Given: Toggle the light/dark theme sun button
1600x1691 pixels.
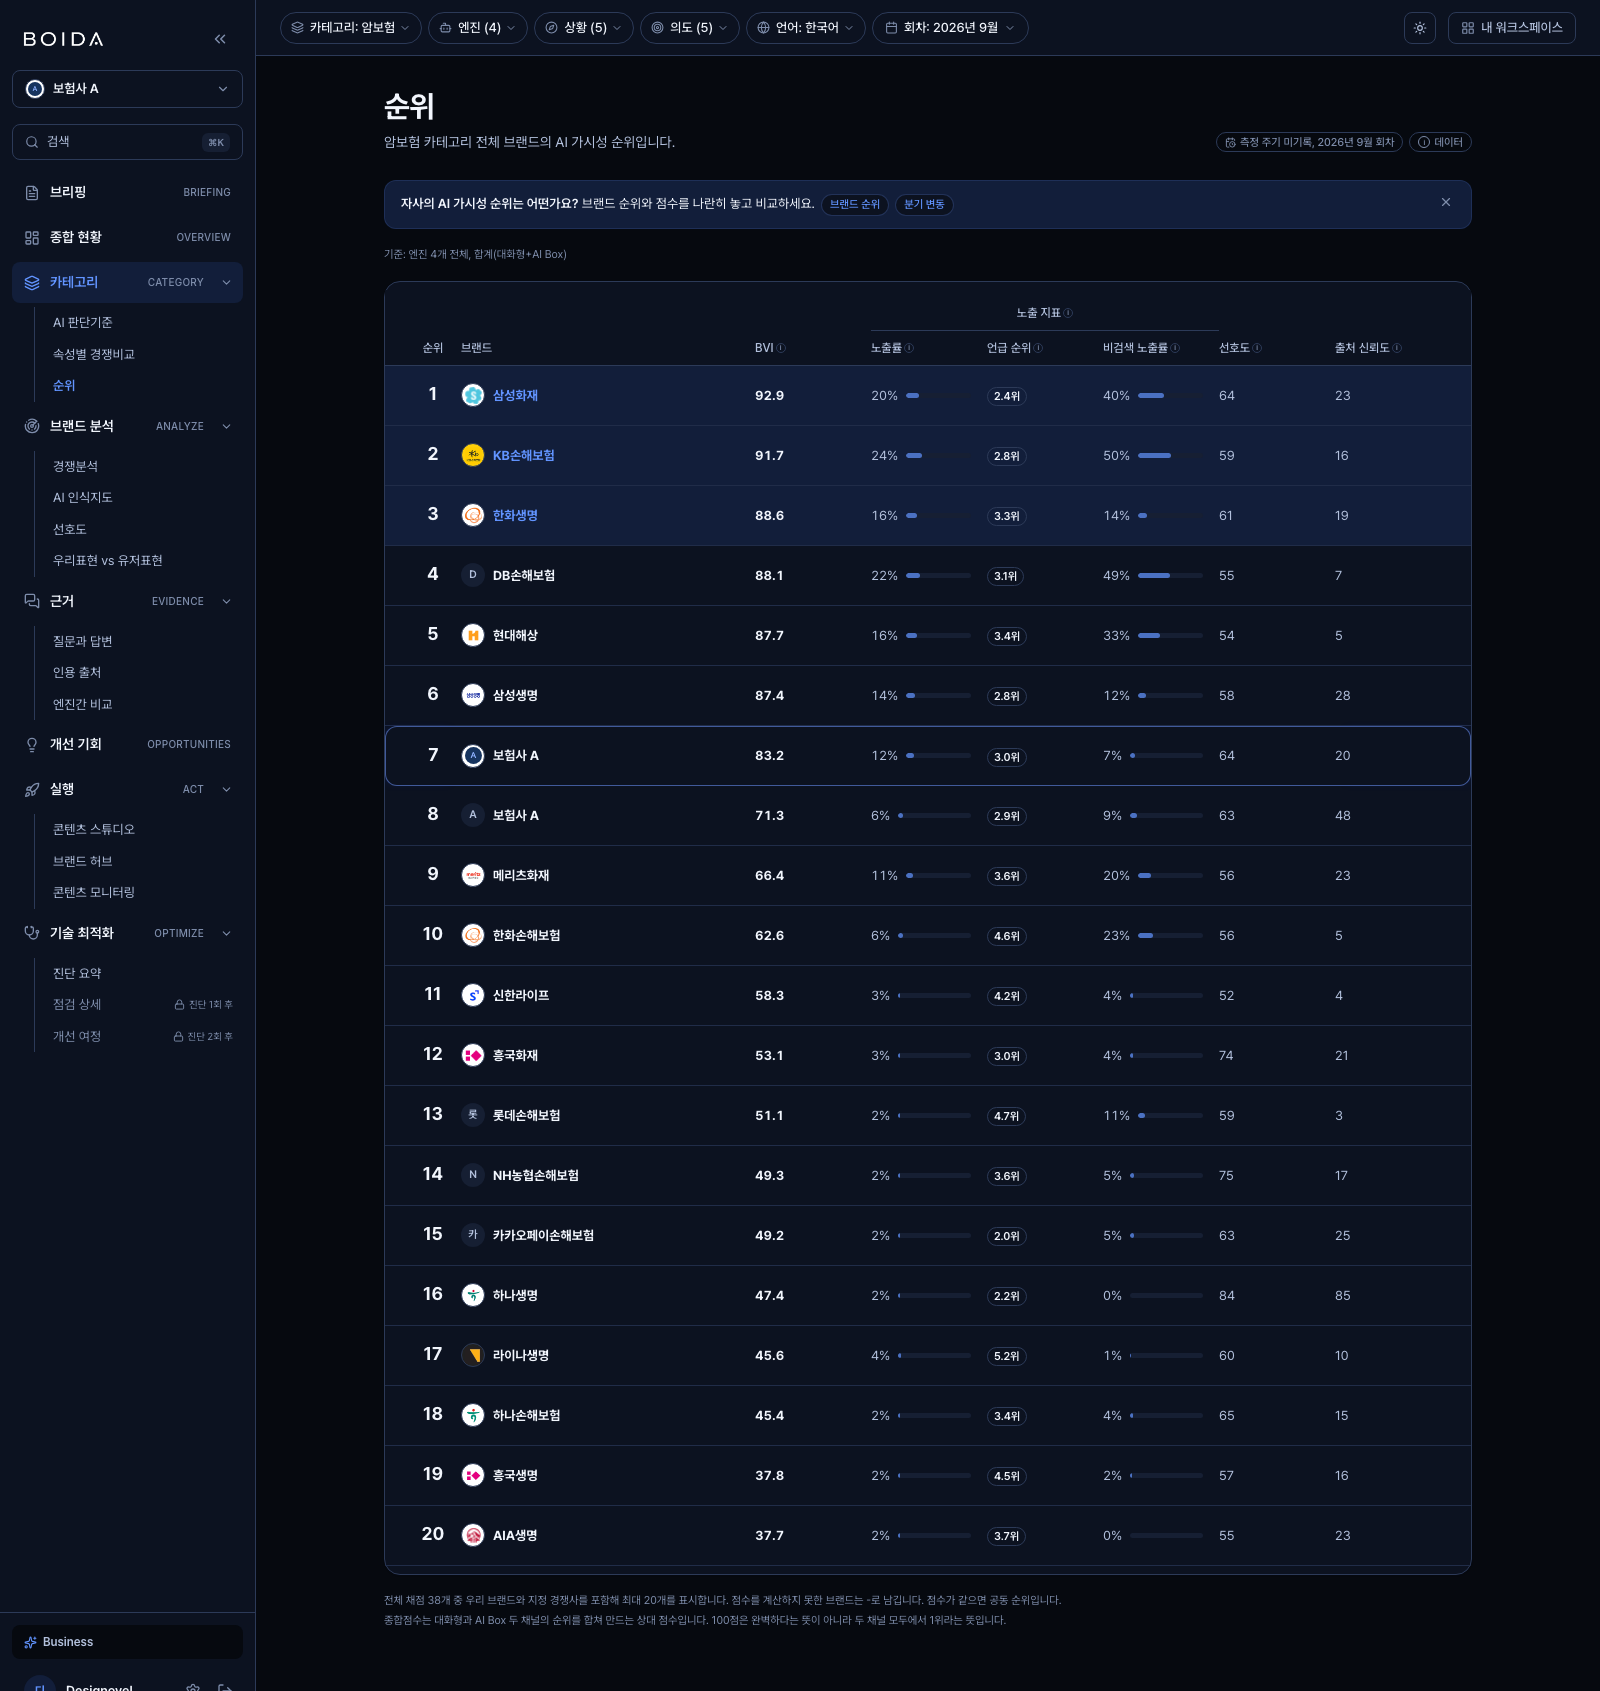Looking at the screenshot, I should (1420, 28).
